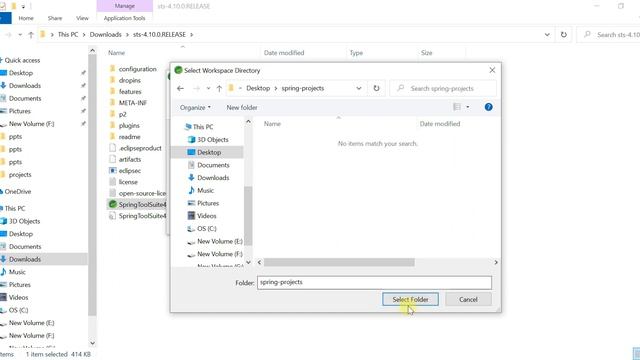Click the Manage contextual tab in Explorer
The height and width of the screenshot is (360, 640).
pos(124,6)
